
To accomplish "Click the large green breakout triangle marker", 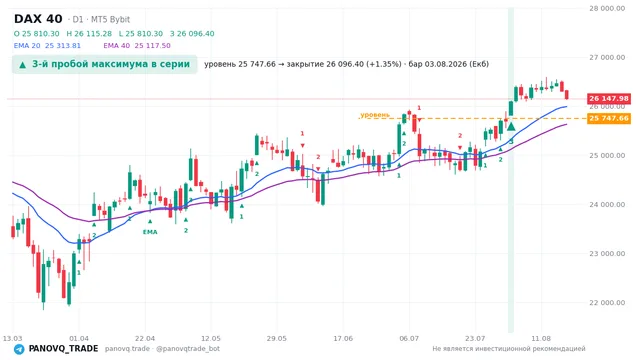I will [511, 126].
